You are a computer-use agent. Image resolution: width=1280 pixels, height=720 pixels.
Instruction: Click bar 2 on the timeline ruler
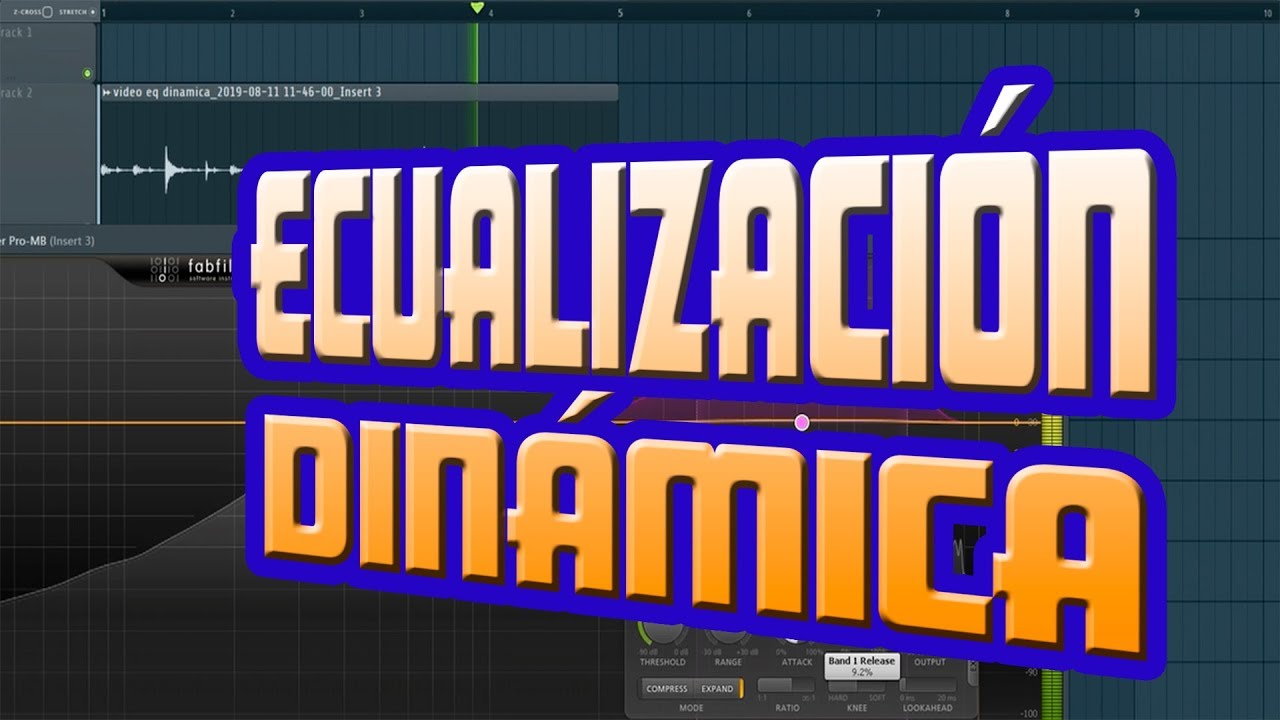coord(232,12)
